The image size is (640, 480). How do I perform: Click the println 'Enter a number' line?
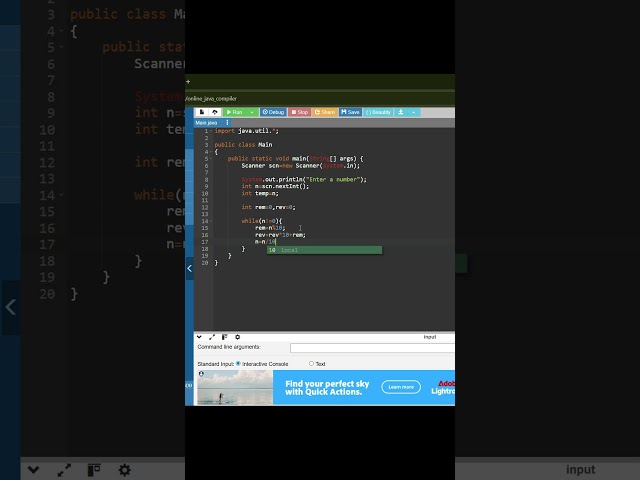[x=304, y=180]
